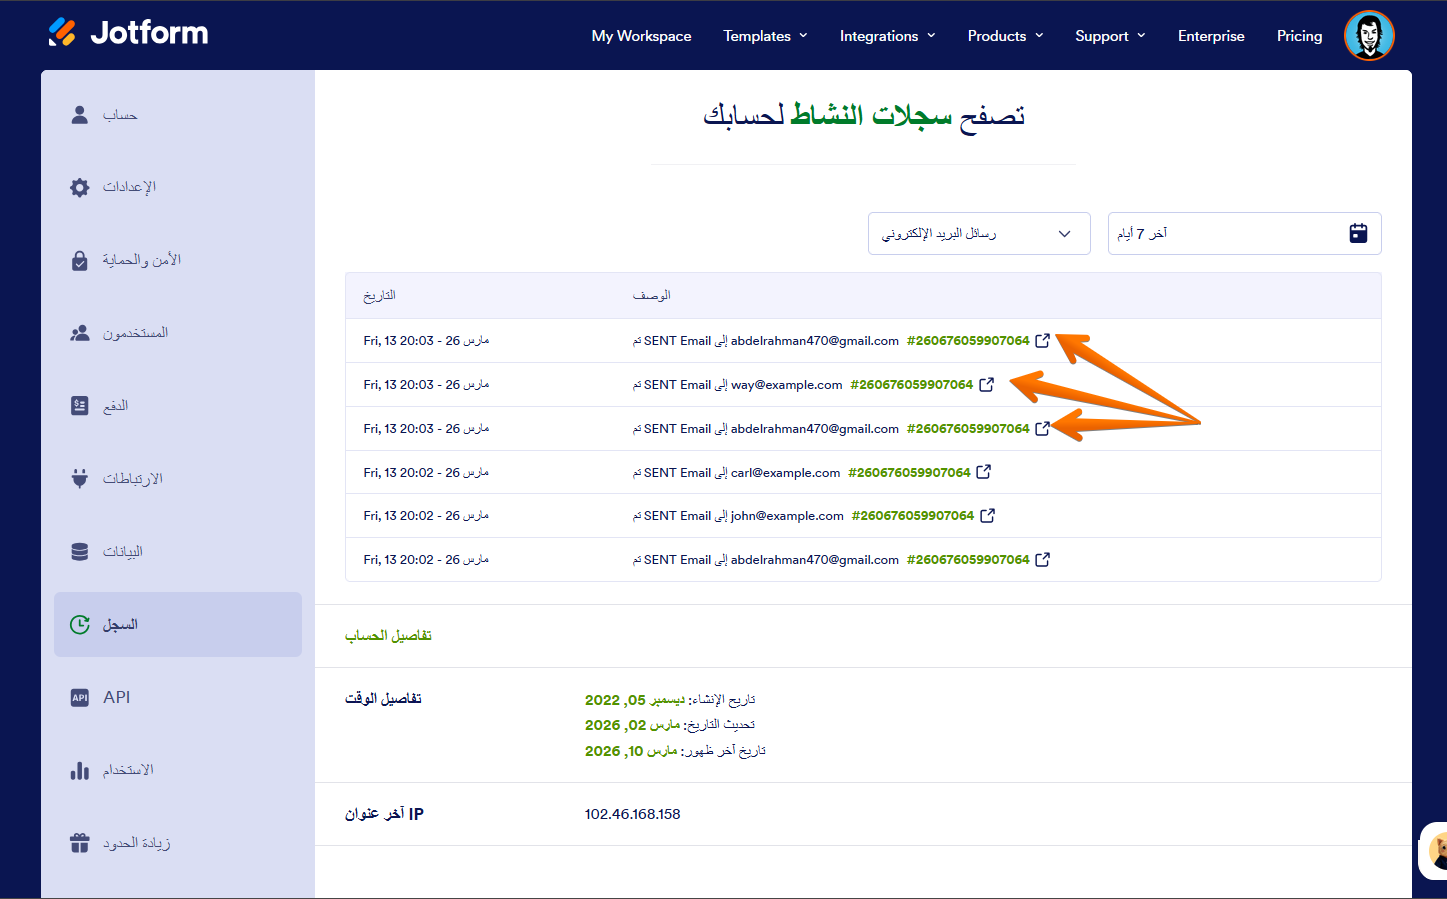Open external link icon for carl@example.com email
The height and width of the screenshot is (899, 1447).
pyautogui.click(x=983, y=472)
